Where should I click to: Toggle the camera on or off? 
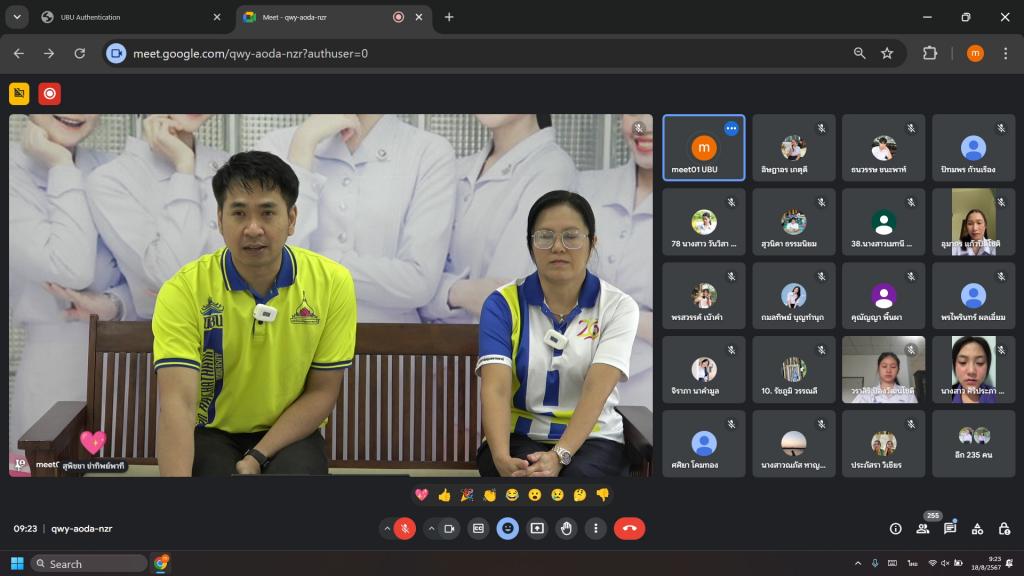point(450,528)
